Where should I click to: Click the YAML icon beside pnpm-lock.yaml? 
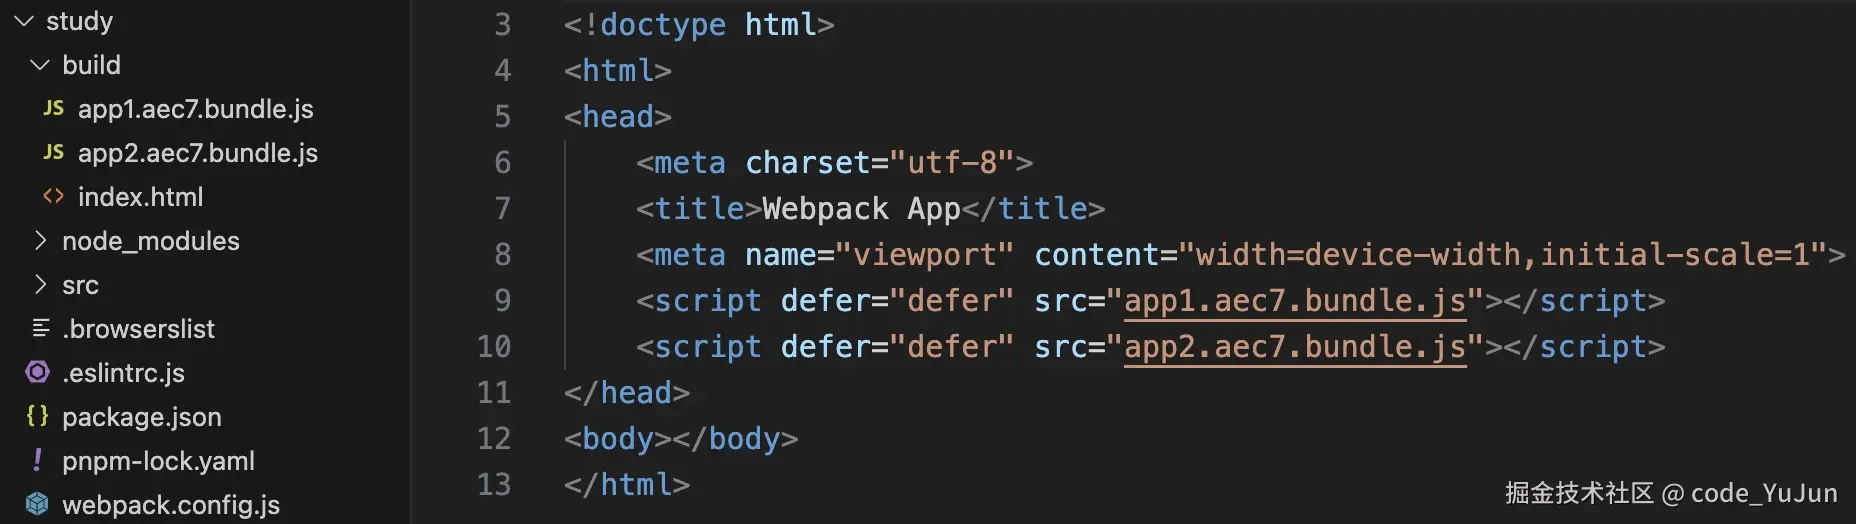click(38, 460)
